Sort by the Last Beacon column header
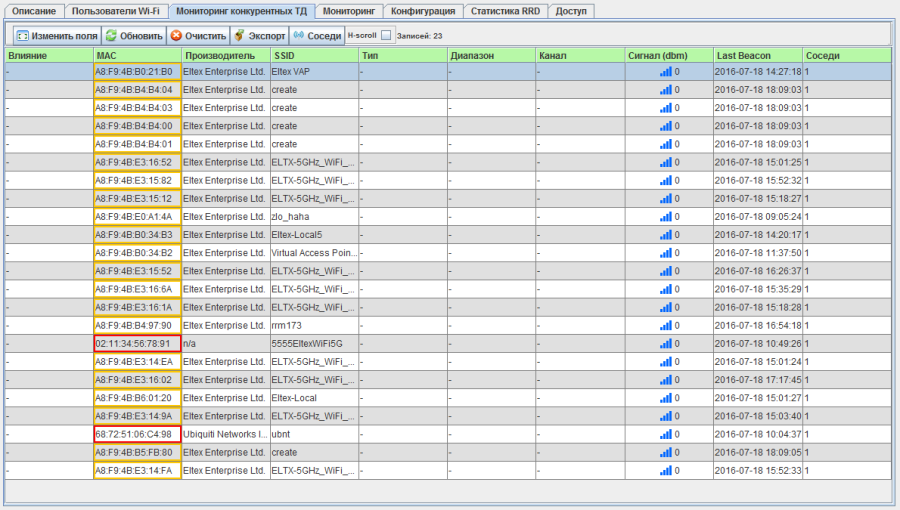900x510 pixels. point(758,56)
